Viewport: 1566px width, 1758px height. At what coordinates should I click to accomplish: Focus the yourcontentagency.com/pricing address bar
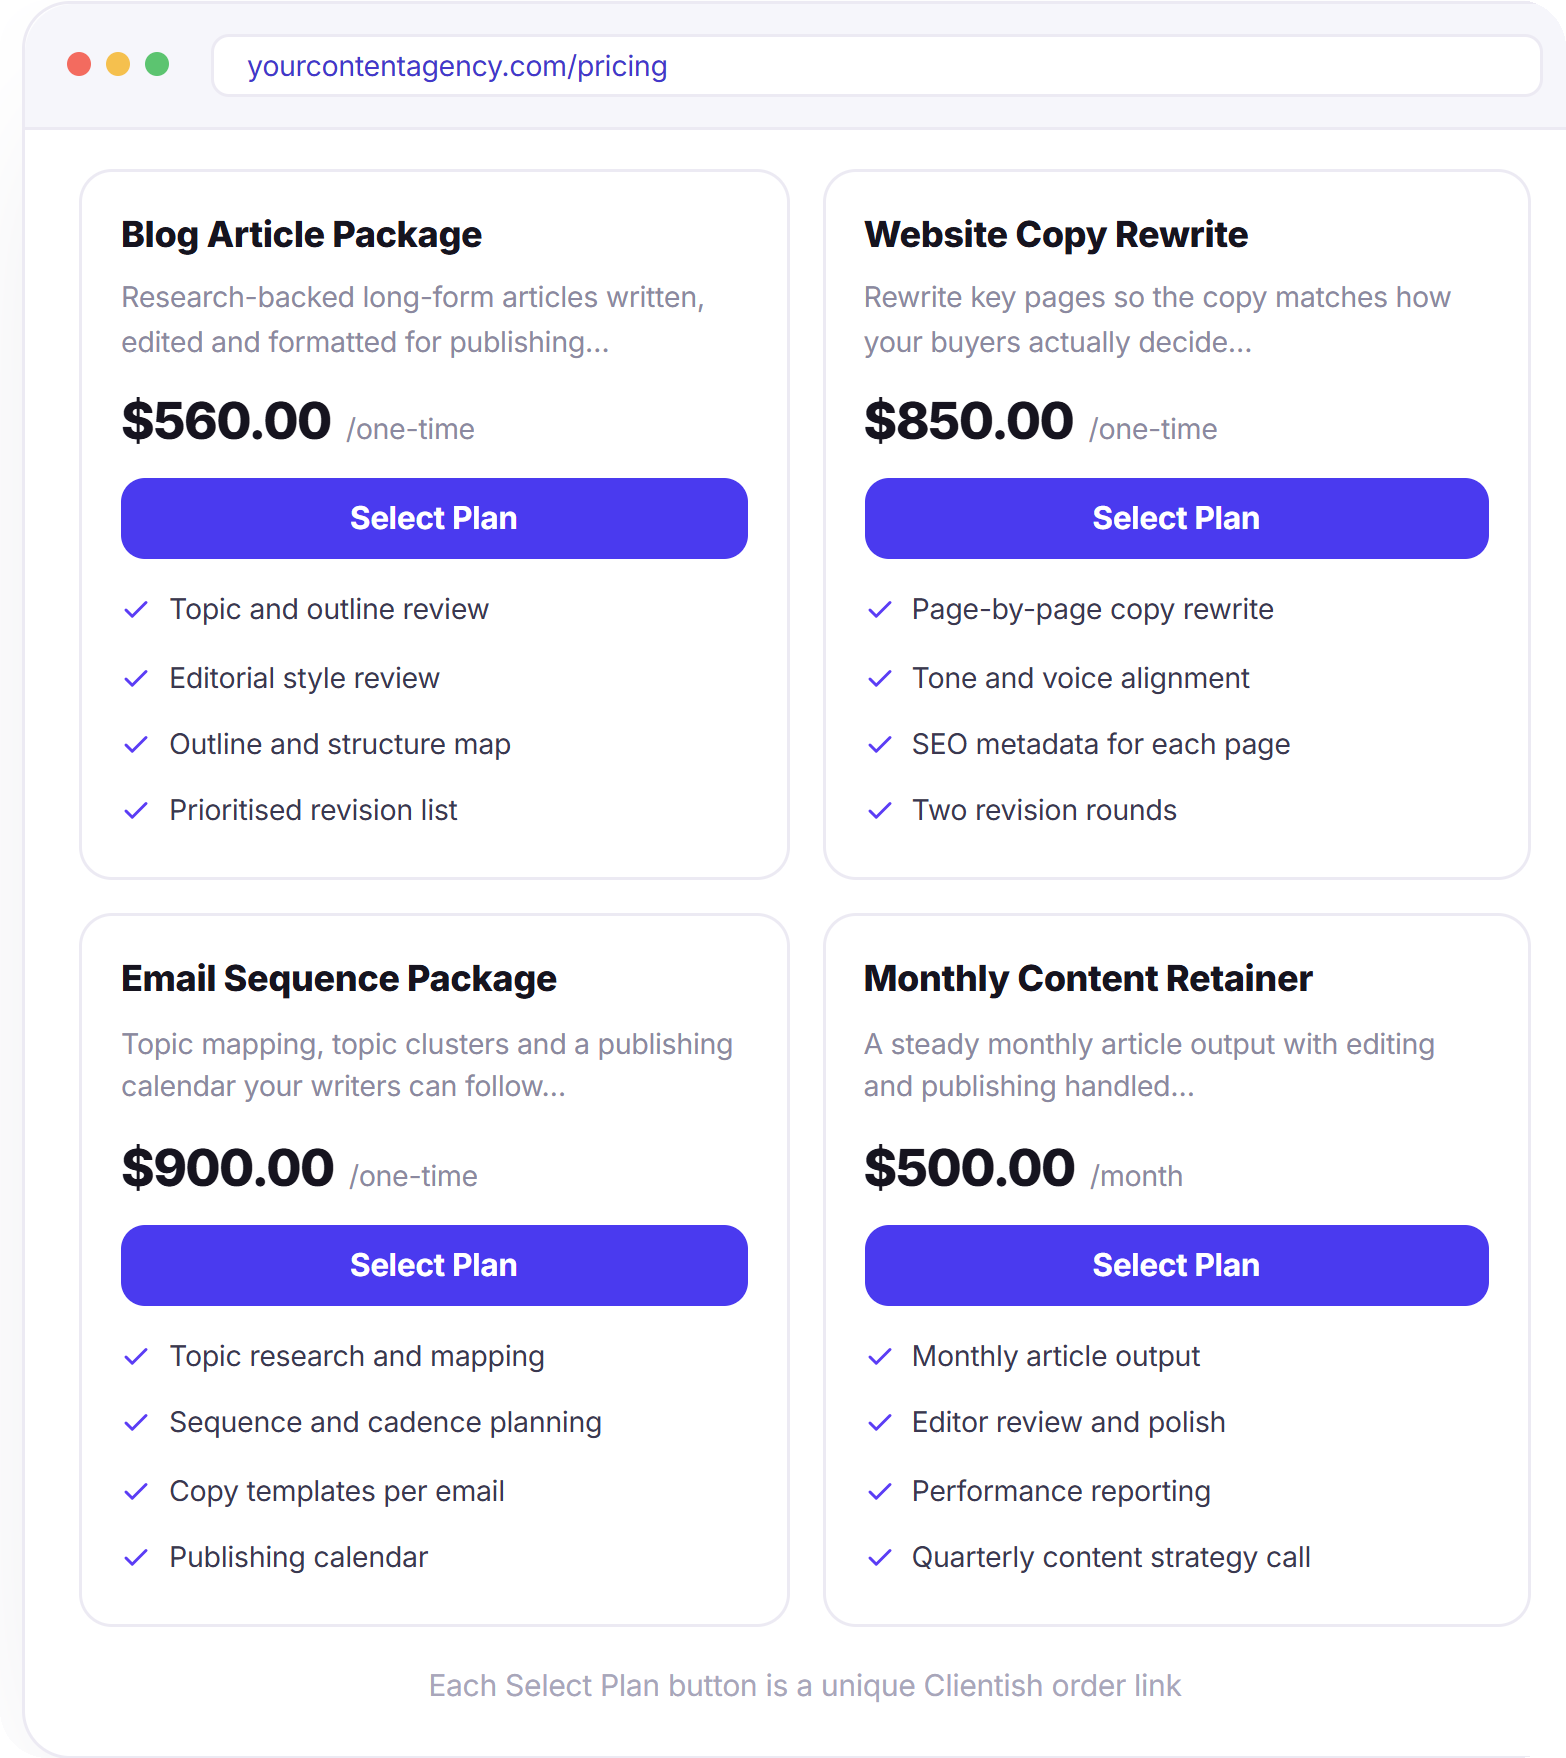pos(876,66)
